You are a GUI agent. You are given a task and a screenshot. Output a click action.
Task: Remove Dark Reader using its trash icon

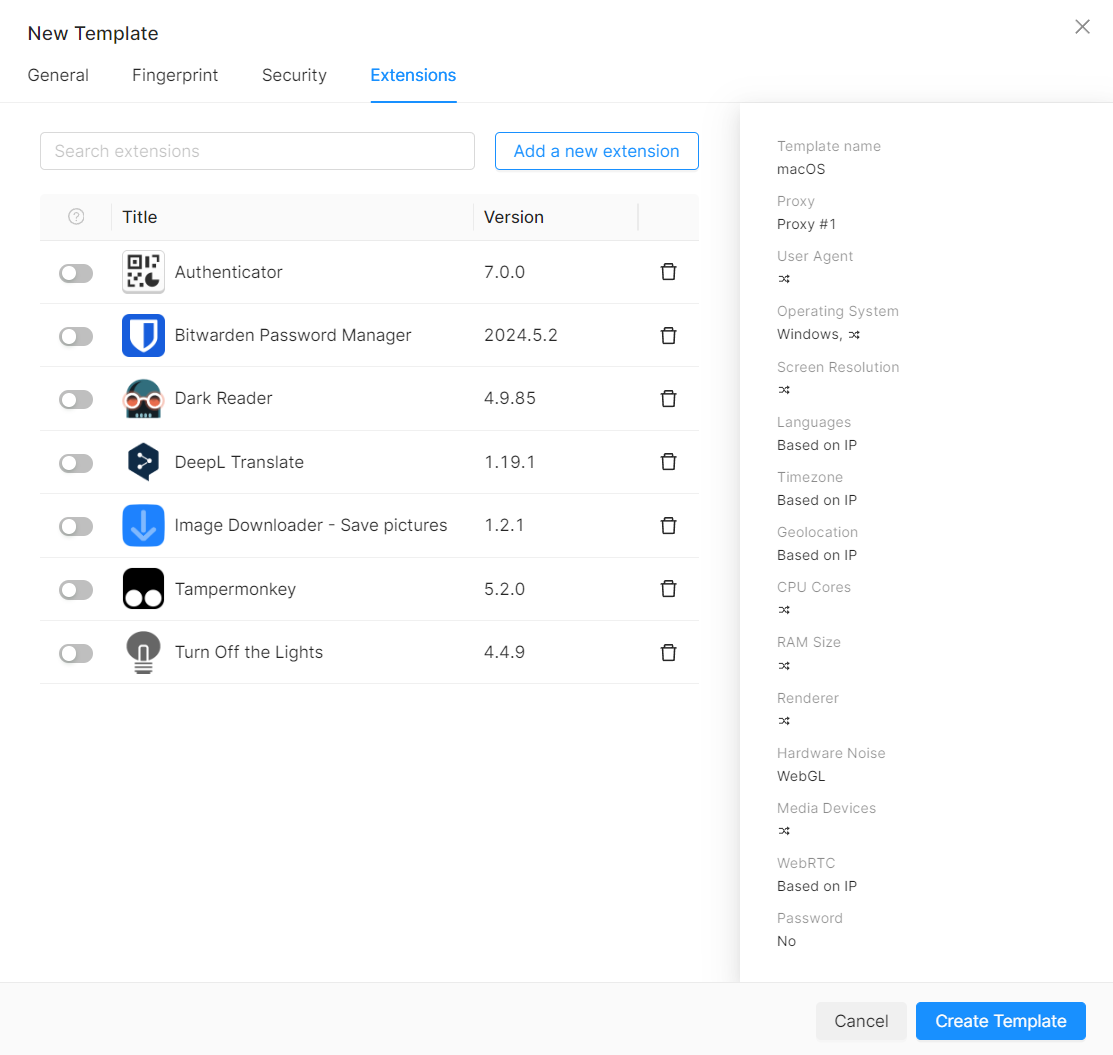(x=668, y=398)
